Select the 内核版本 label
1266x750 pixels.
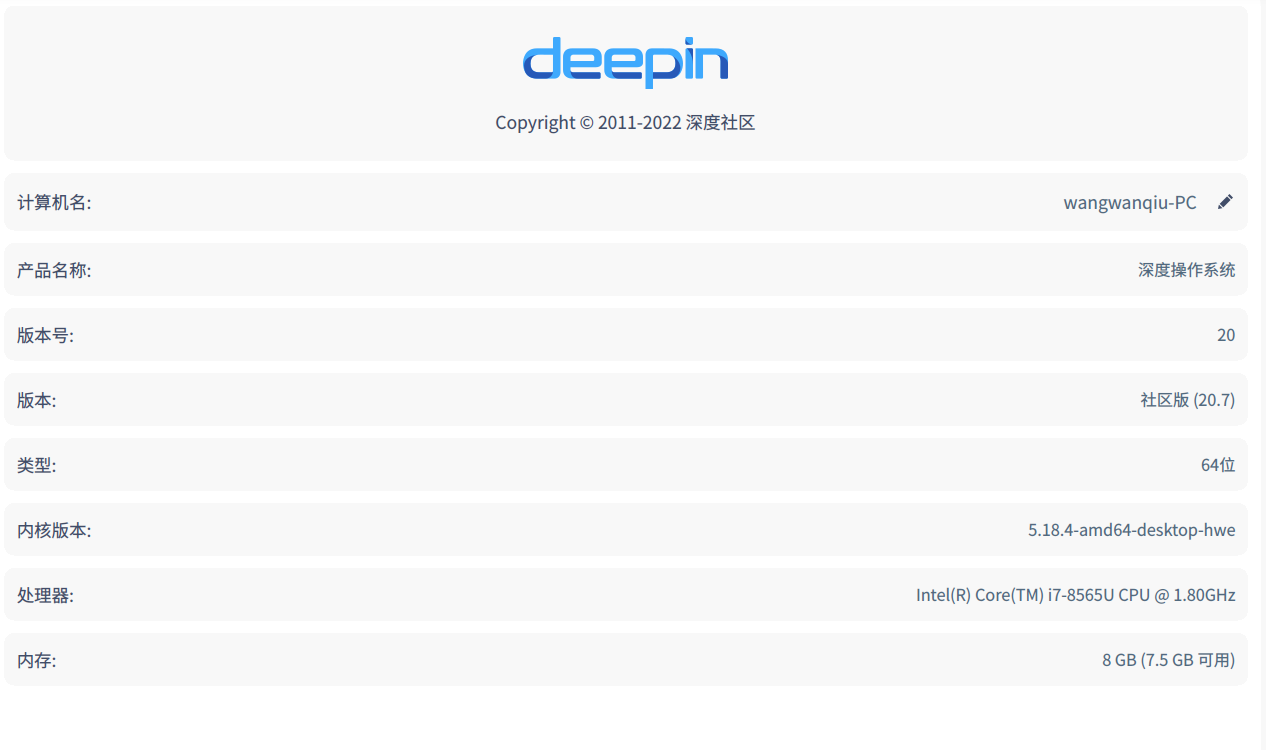54,530
